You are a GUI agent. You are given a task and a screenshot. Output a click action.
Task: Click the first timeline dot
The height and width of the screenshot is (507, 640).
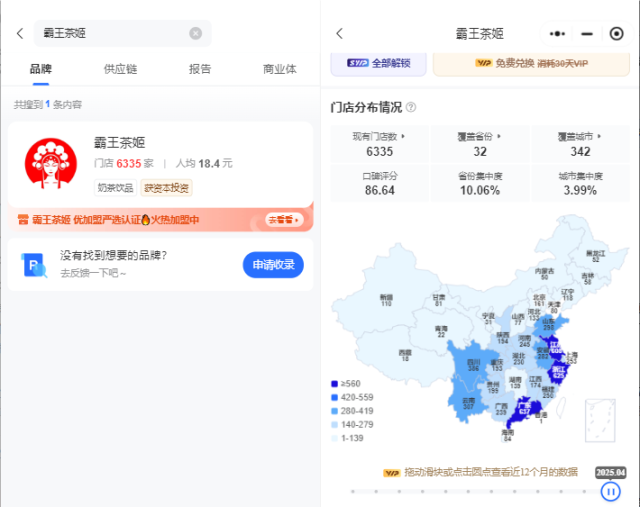(x=353, y=491)
